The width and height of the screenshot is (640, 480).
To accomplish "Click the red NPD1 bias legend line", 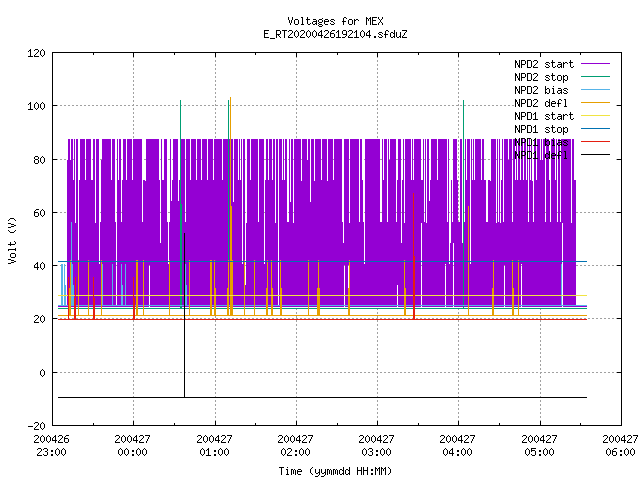I will (595, 142).
